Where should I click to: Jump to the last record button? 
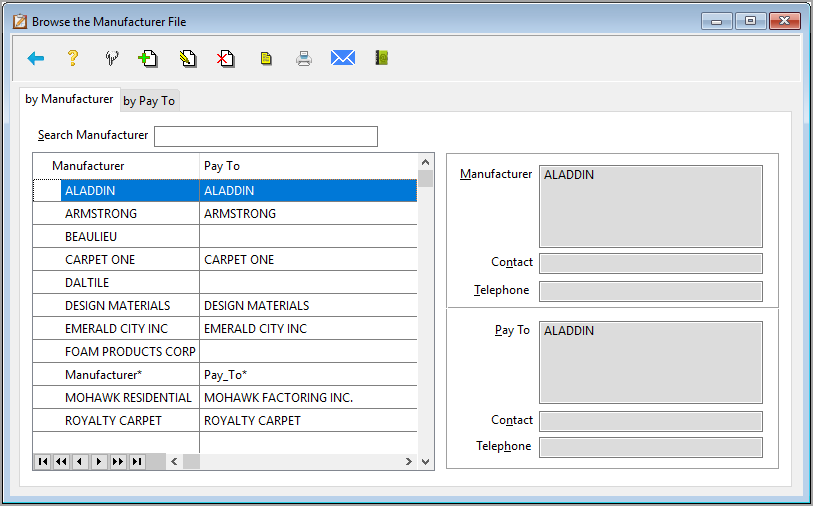(136, 461)
